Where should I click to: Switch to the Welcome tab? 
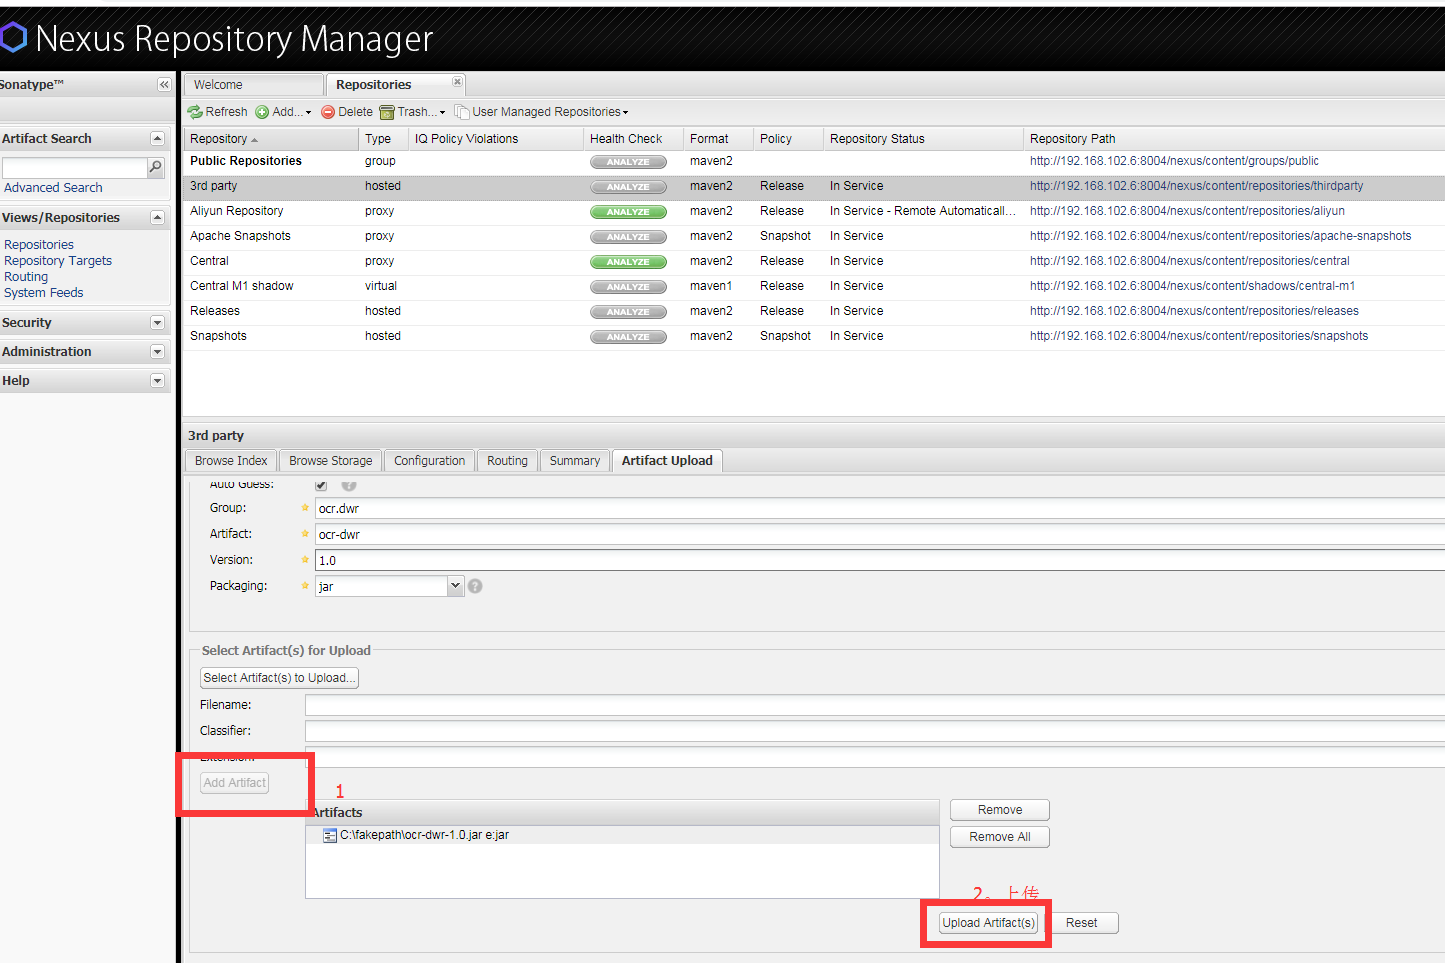(254, 85)
